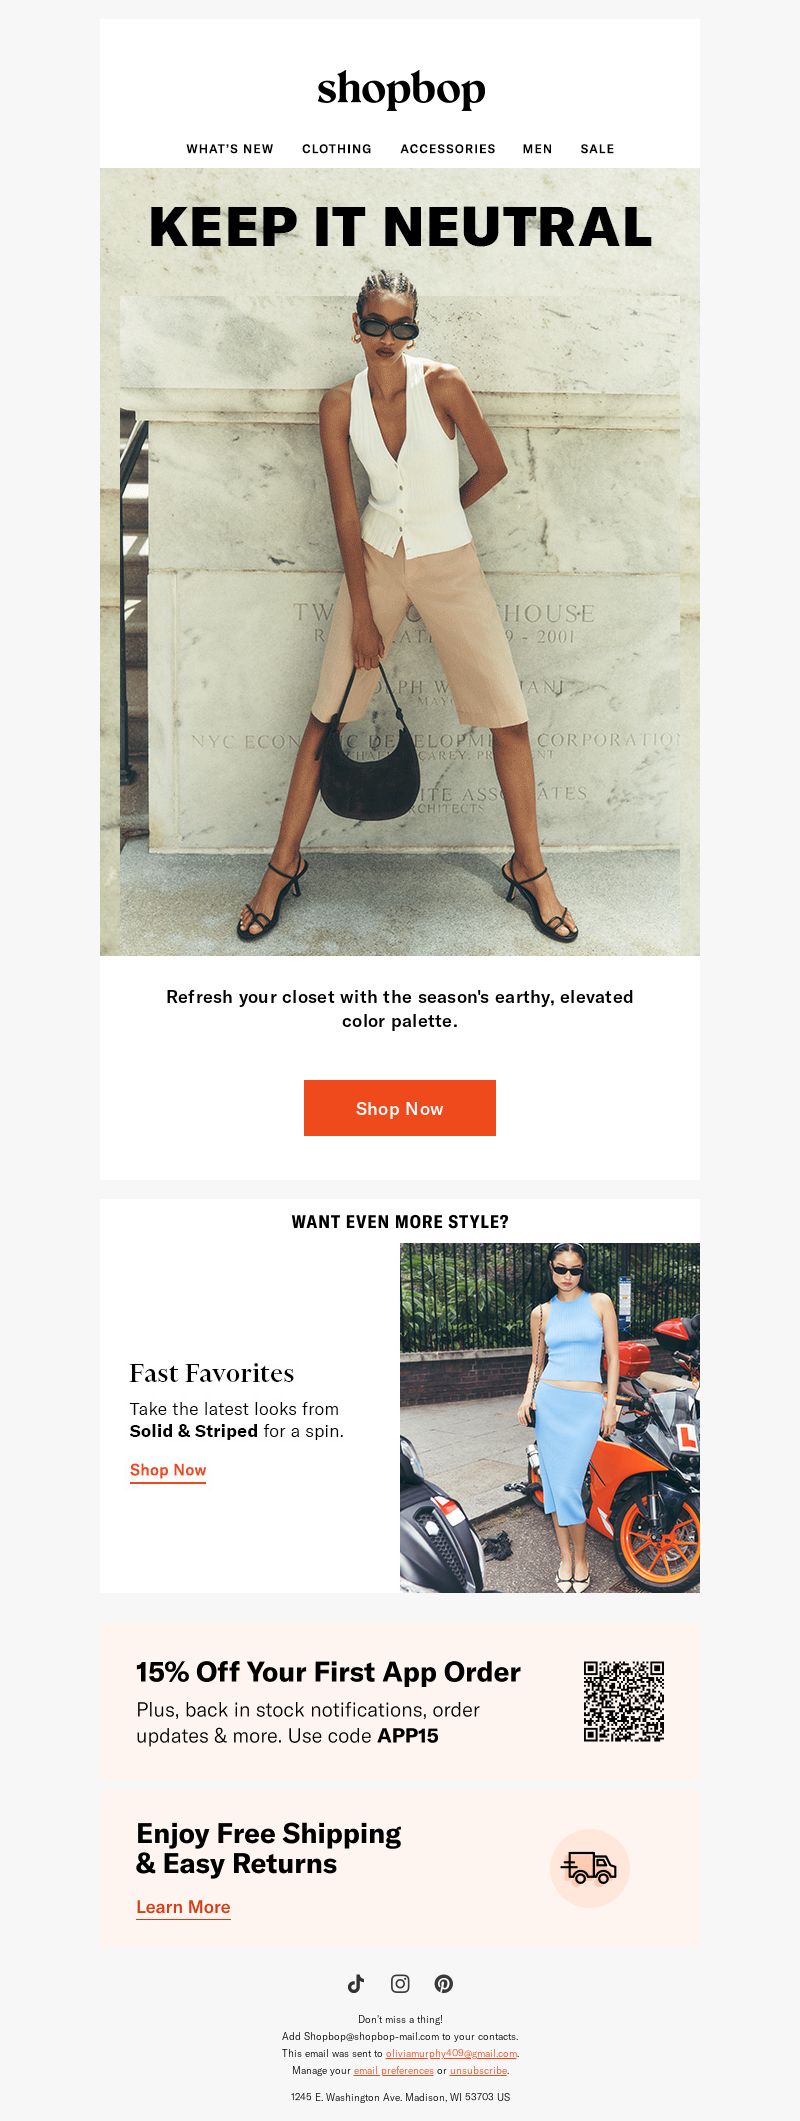Screen dimensions: 800x2121
Task: Follow the Fast Favorites Shop Now link
Action: (168, 1470)
